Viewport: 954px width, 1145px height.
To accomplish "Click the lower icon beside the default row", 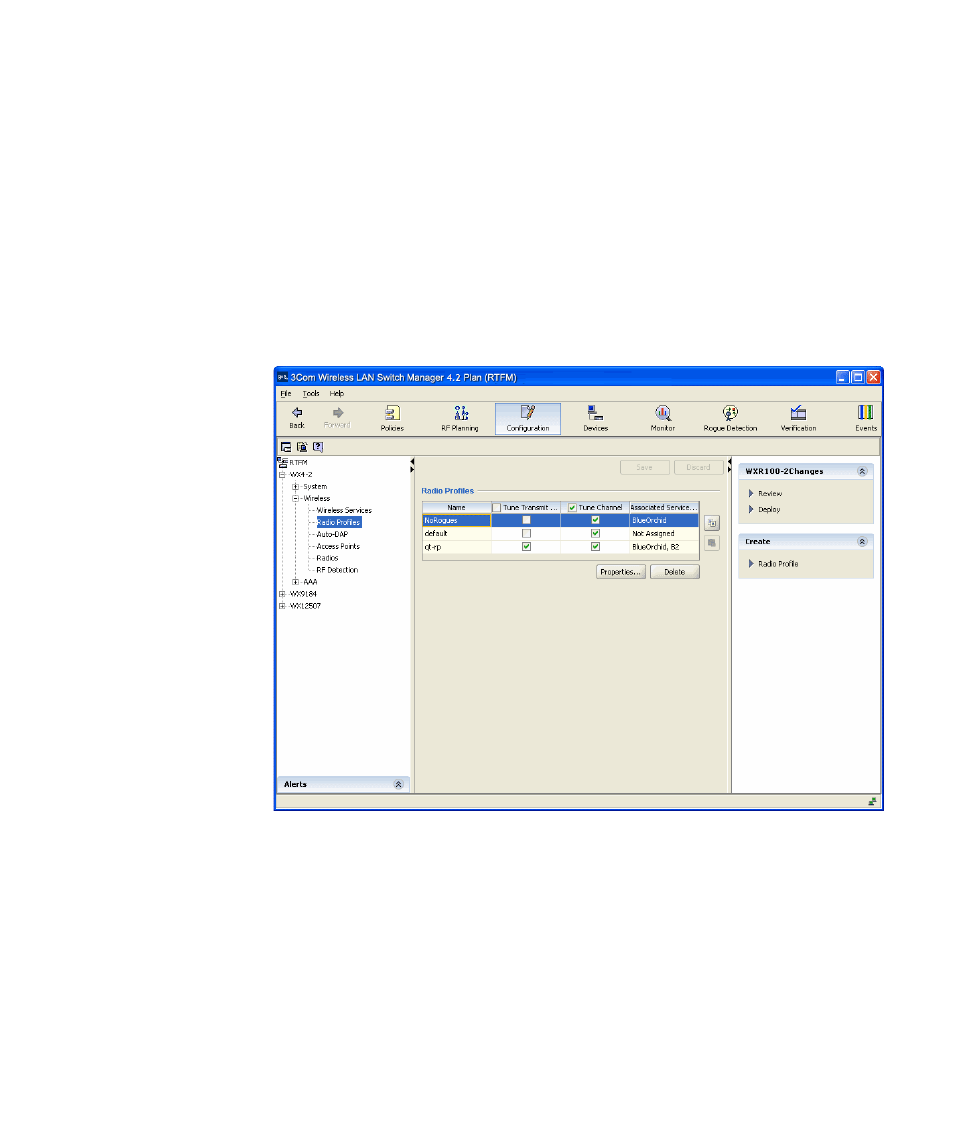I will [x=712, y=543].
